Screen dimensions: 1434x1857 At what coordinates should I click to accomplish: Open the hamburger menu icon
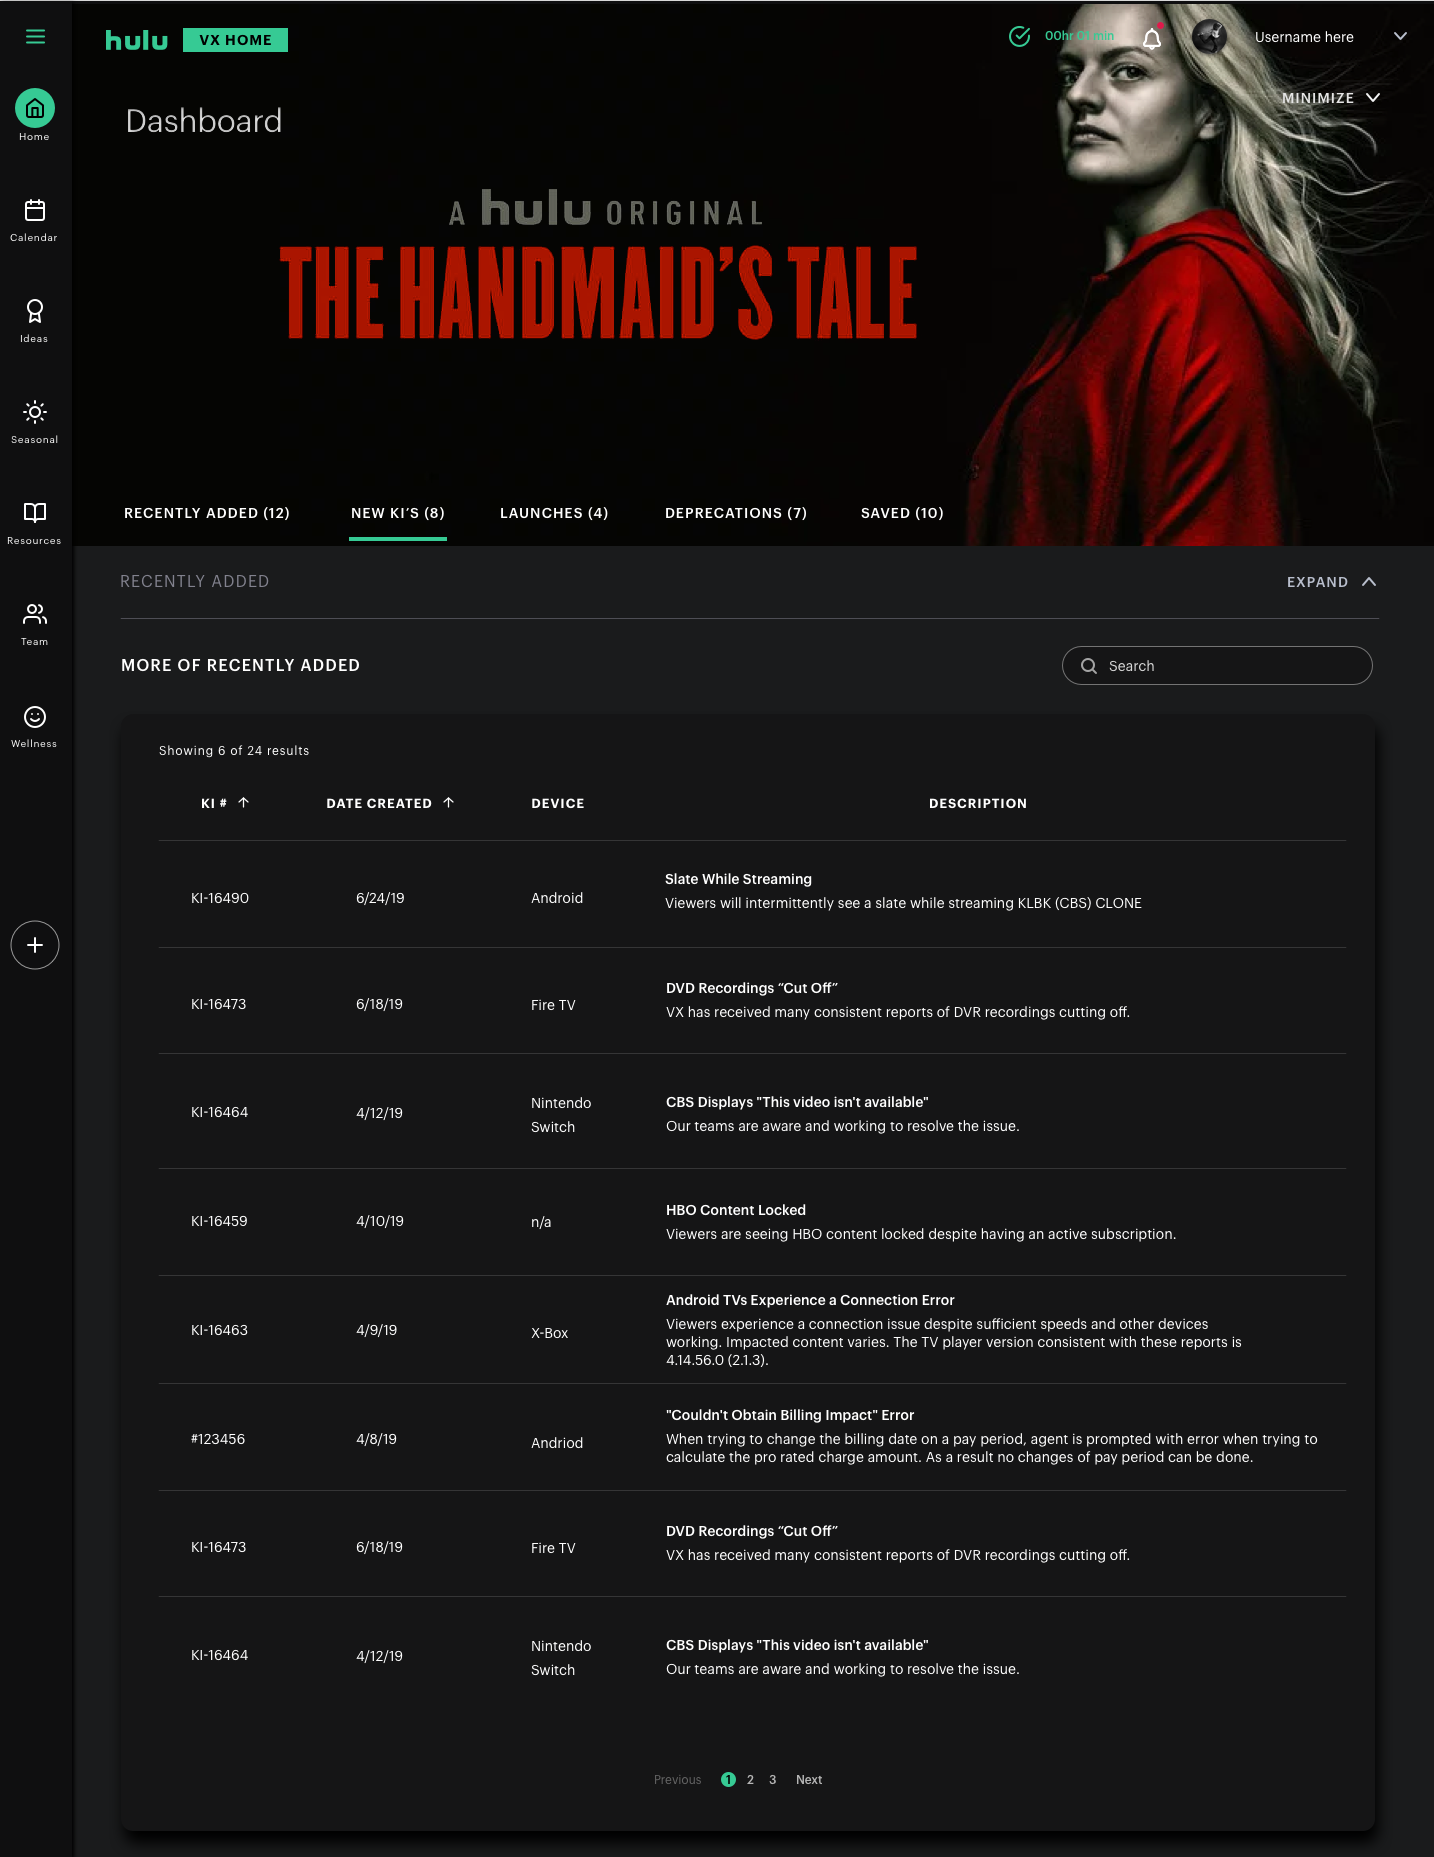(x=35, y=37)
